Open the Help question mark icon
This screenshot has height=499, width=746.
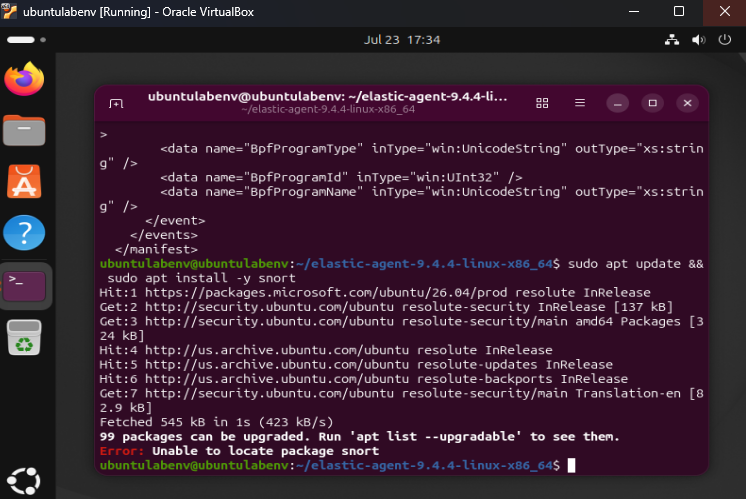24,233
